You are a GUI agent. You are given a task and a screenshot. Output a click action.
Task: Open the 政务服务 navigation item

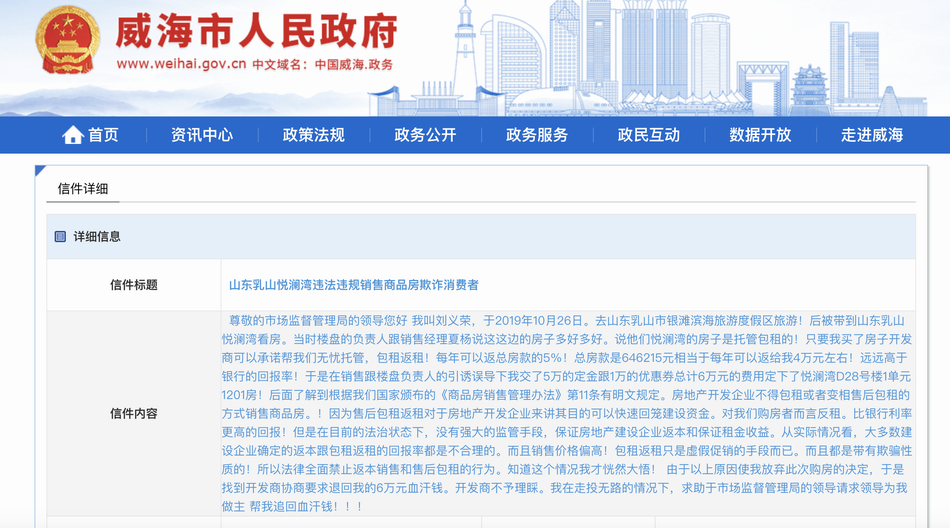[x=536, y=135]
